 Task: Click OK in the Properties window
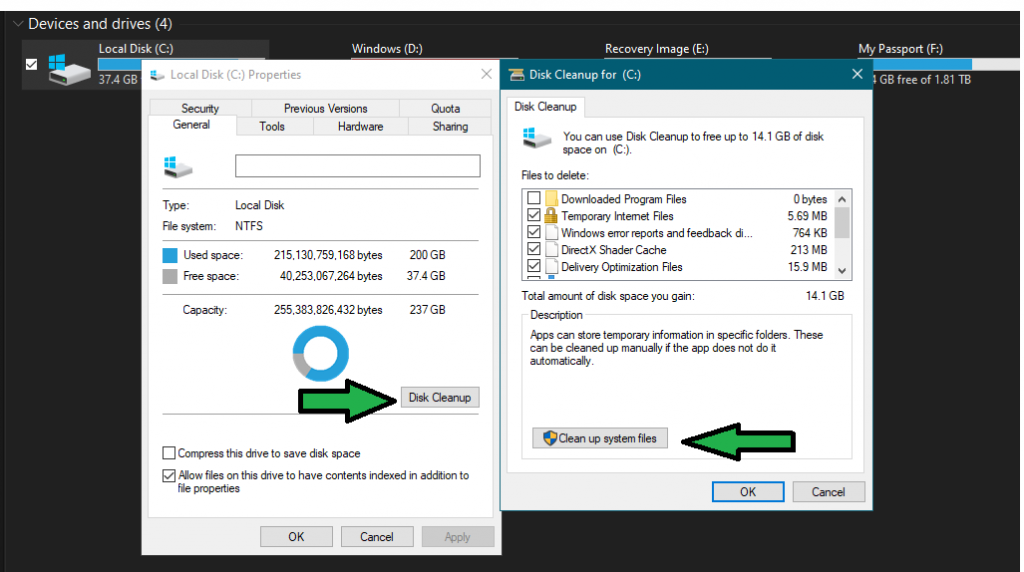(x=296, y=537)
